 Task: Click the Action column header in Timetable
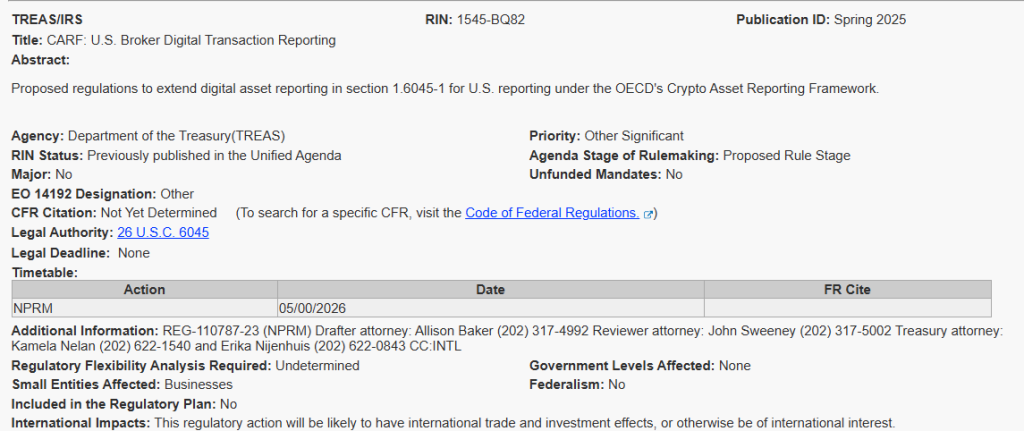tap(144, 290)
